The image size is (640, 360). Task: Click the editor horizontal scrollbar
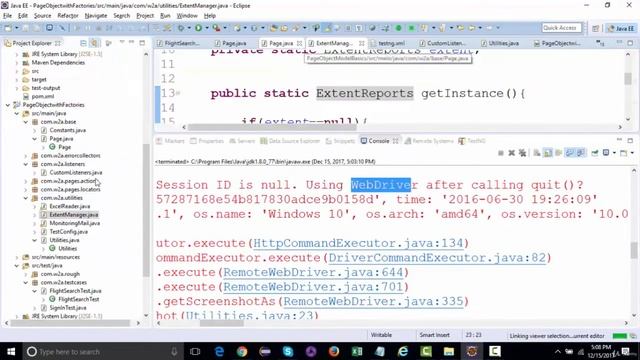click(272, 127)
